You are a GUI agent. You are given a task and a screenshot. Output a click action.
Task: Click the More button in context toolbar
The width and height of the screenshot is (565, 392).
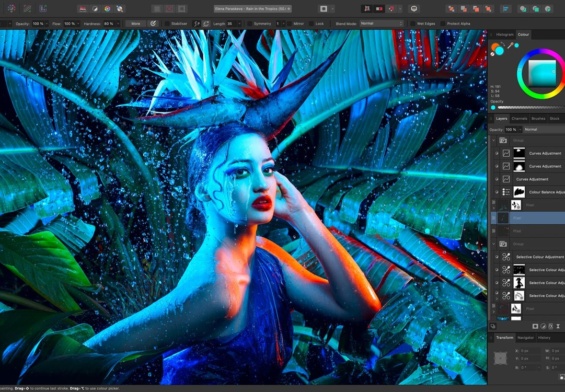[x=135, y=23]
